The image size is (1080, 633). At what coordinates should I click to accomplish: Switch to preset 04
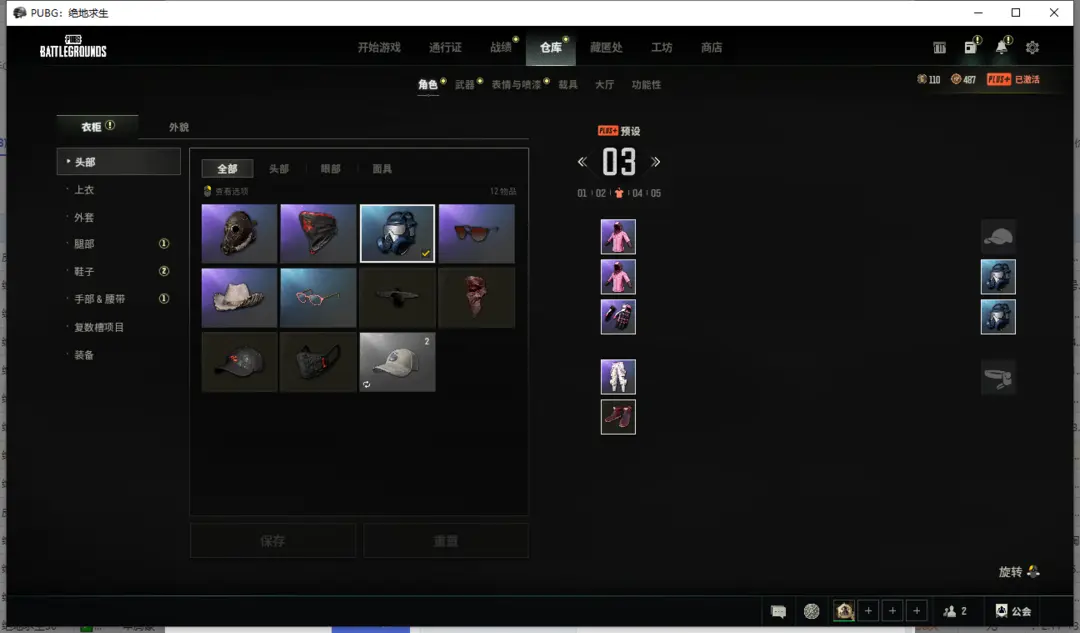(637, 194)
